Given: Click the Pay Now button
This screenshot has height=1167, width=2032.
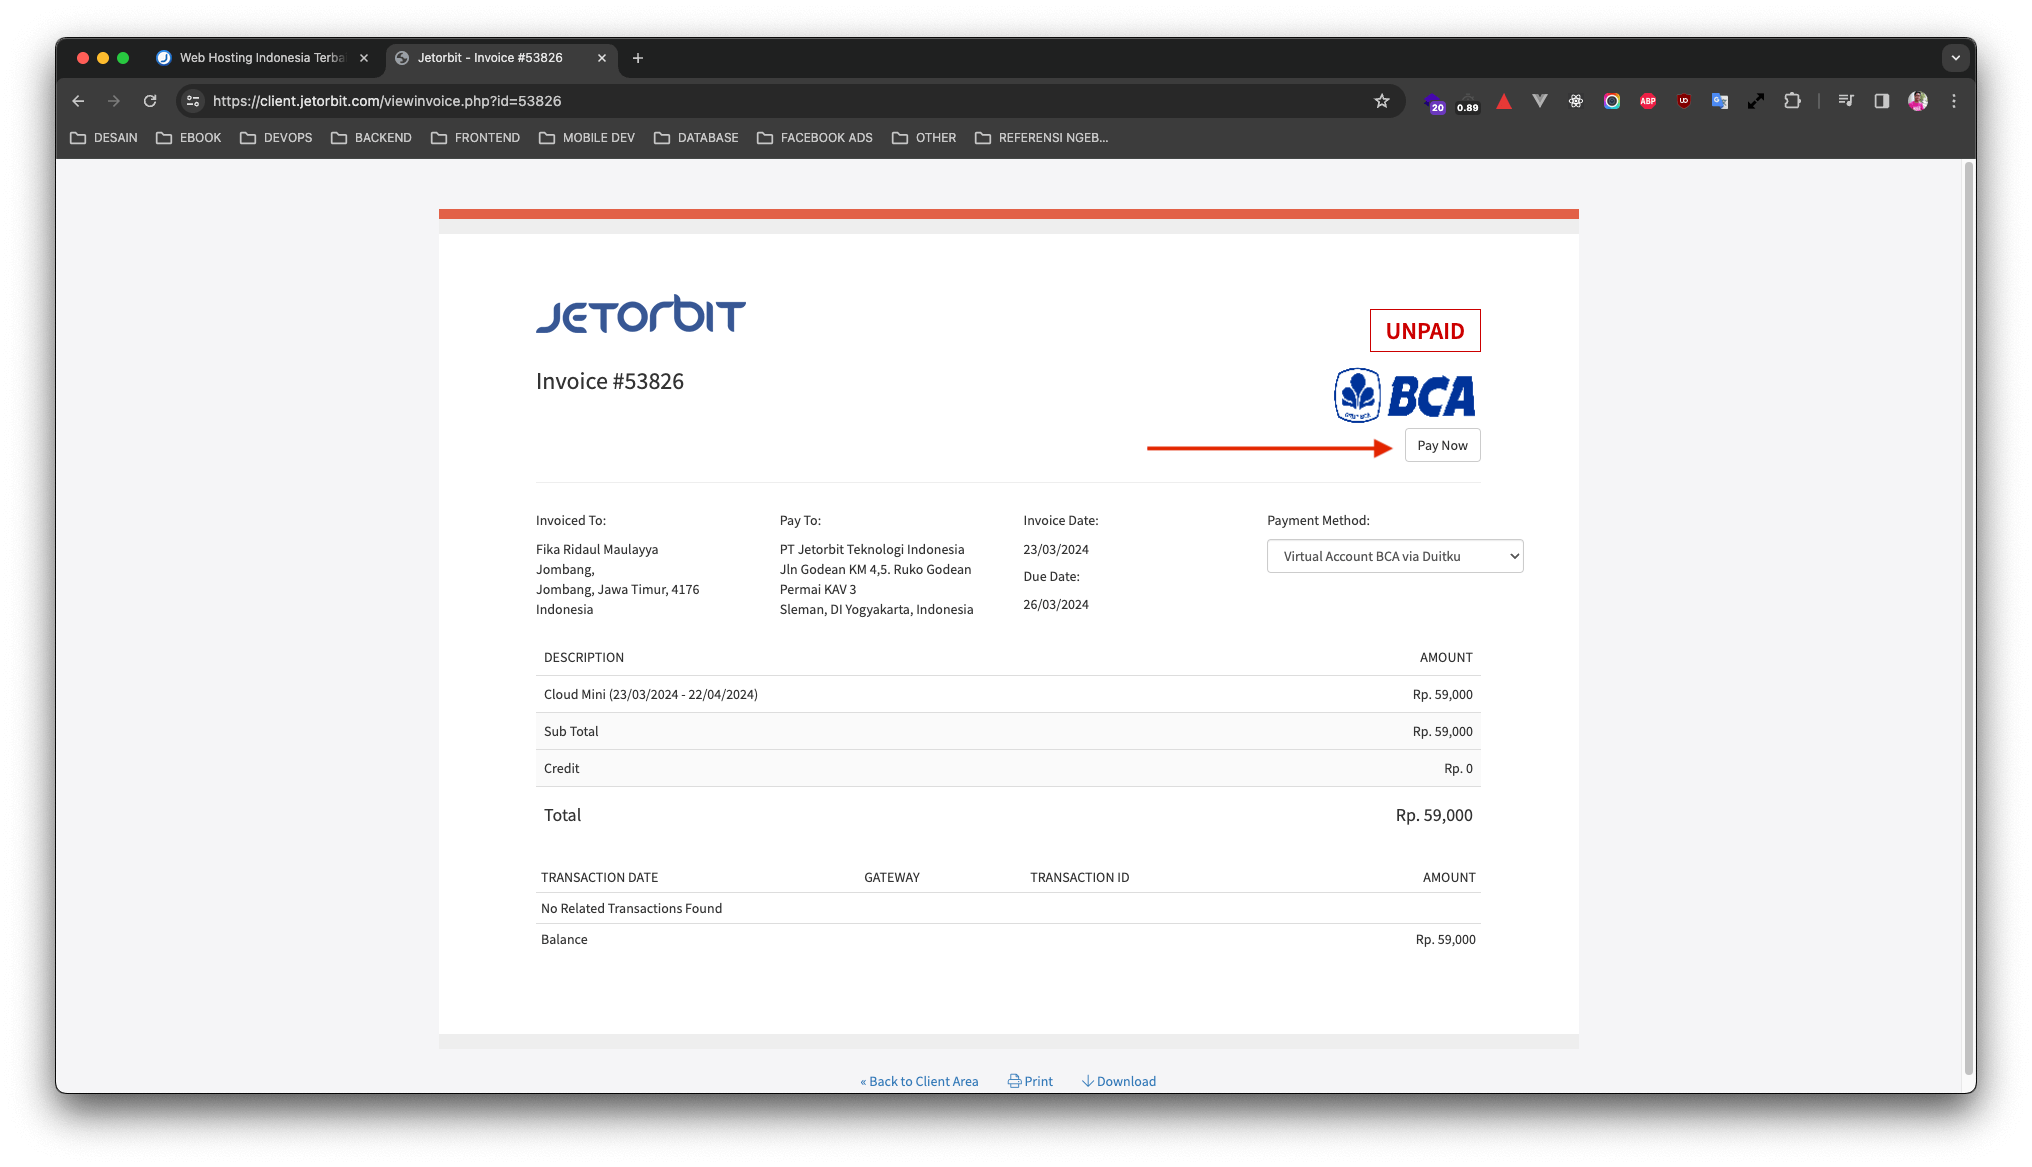Looking at the screenshot, I should 1442,446.
